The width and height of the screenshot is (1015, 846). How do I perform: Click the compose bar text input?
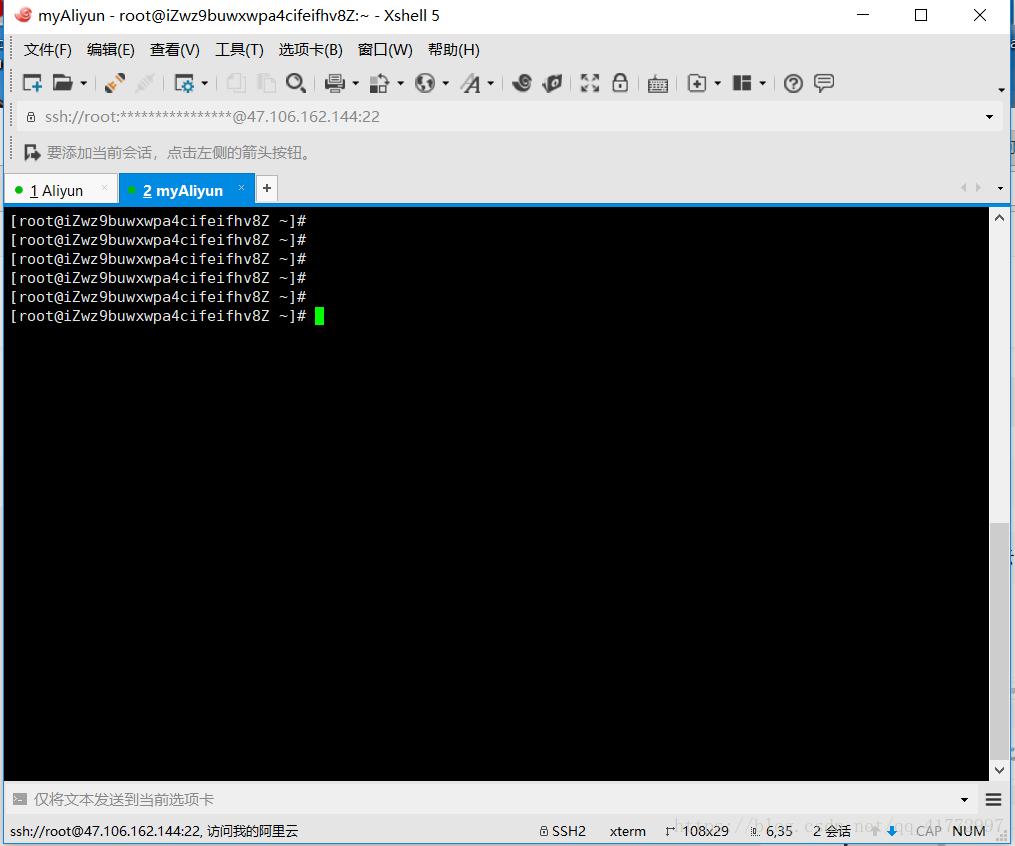click(x=492, y=799)
